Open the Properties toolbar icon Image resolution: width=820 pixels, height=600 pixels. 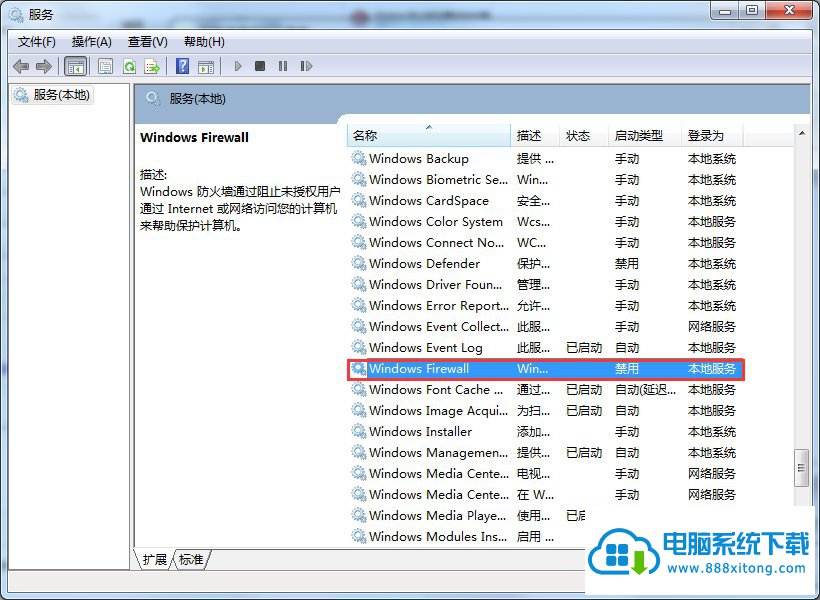[105, 66]
